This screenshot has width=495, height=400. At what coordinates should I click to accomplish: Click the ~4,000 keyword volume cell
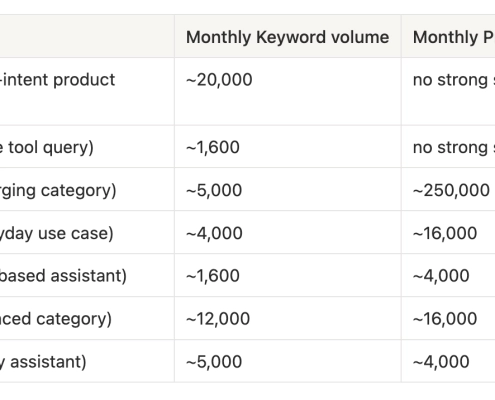tap(288, 232)
